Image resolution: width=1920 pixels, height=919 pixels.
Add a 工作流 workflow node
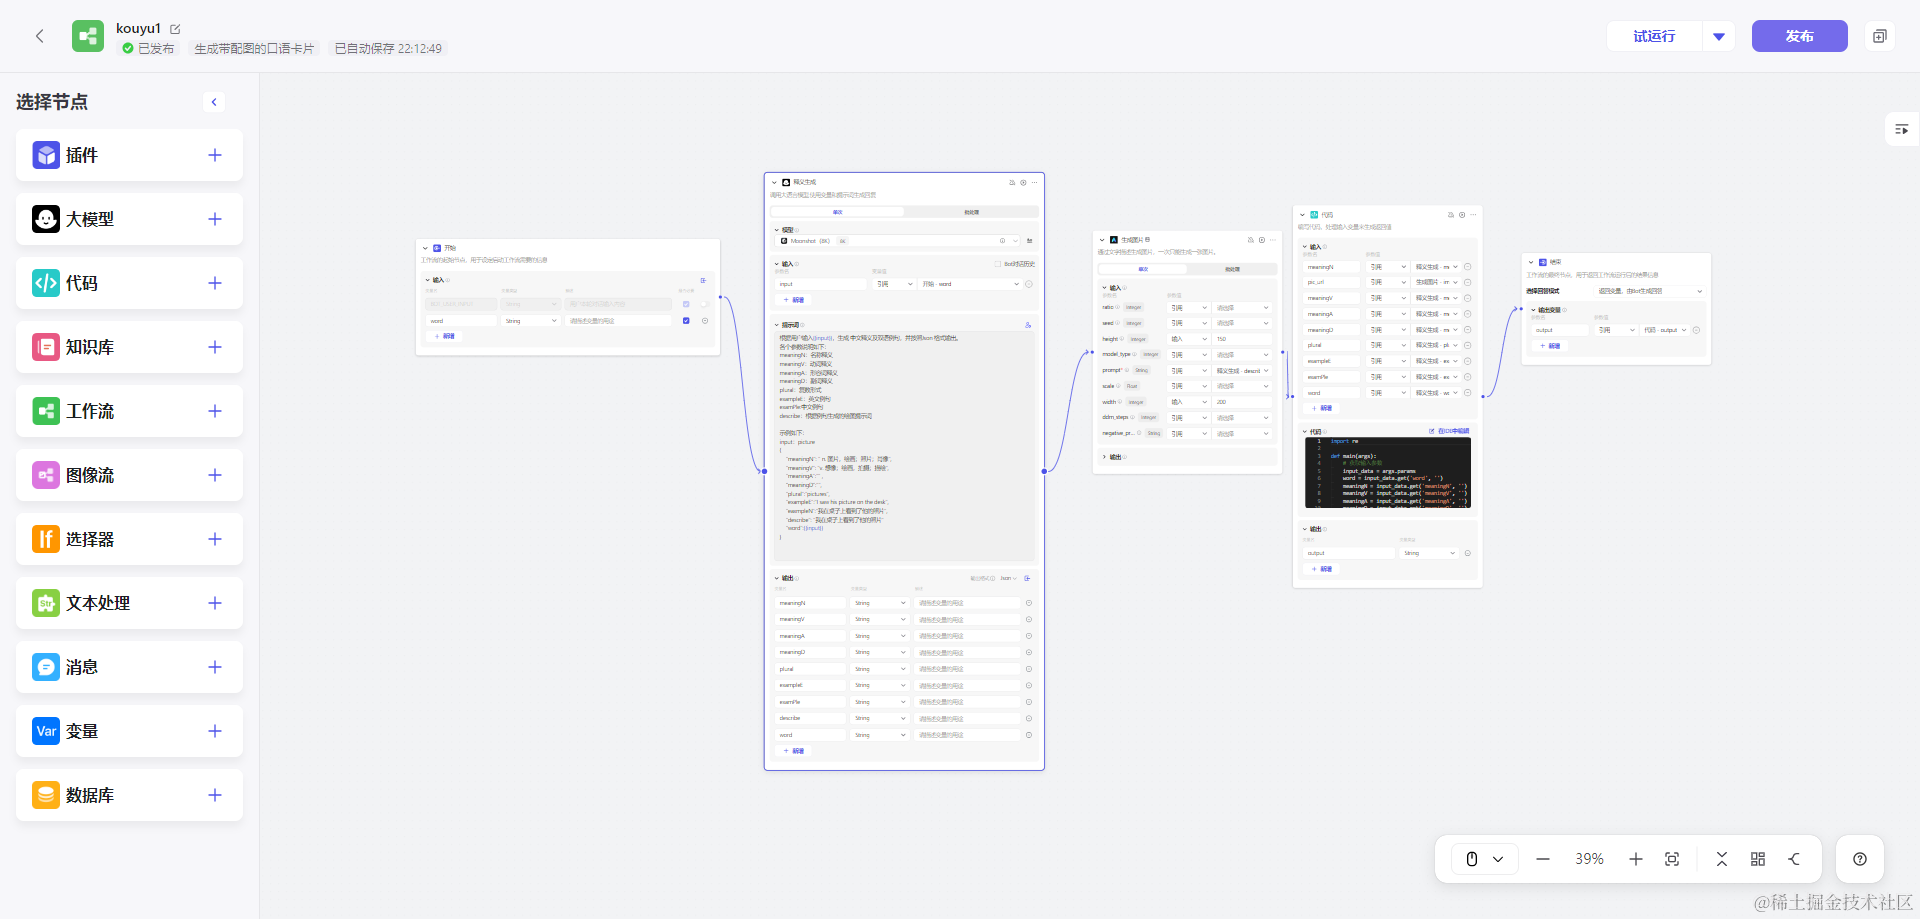point(215,411)
